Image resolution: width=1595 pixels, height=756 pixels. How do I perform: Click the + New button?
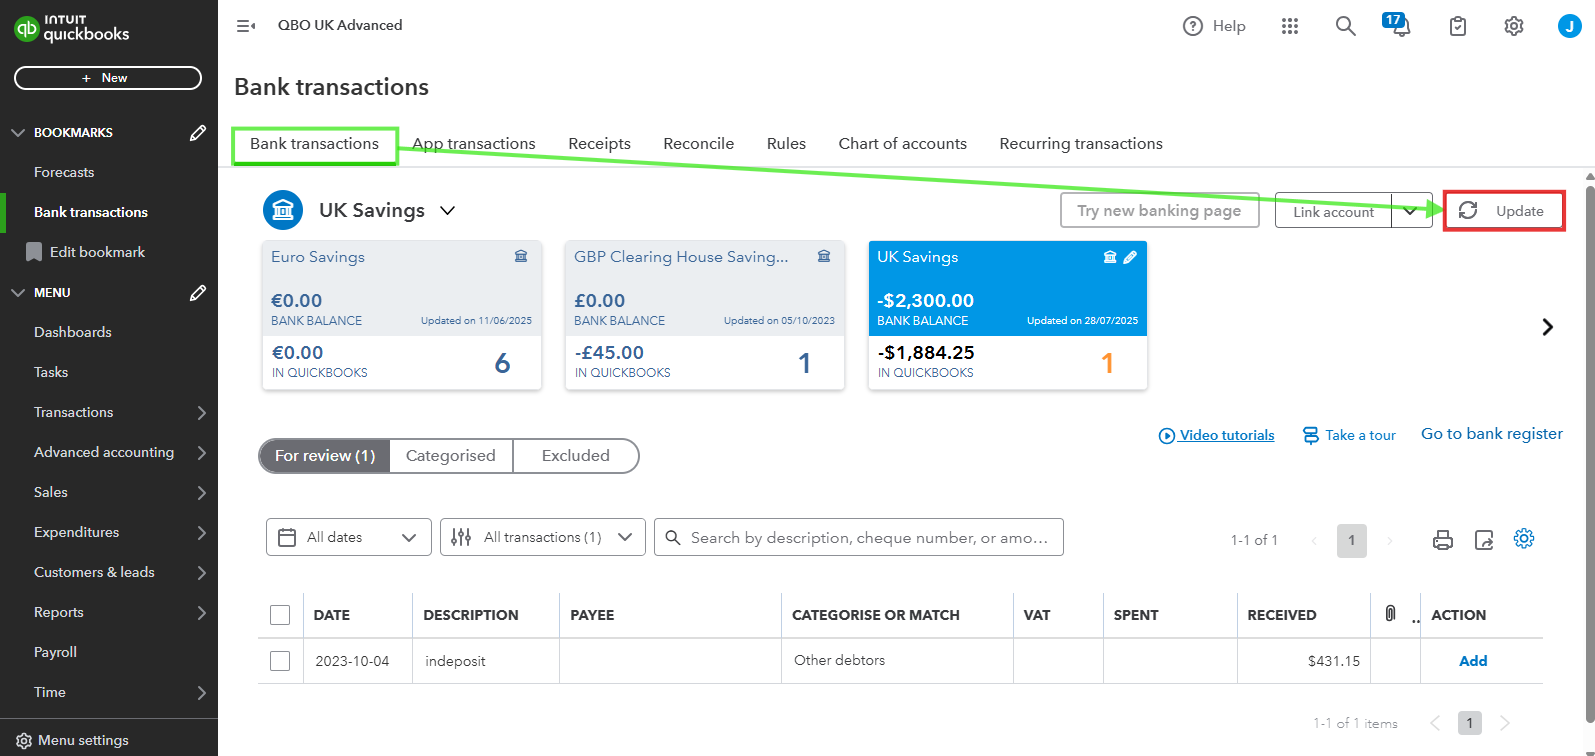pos(108,78)
